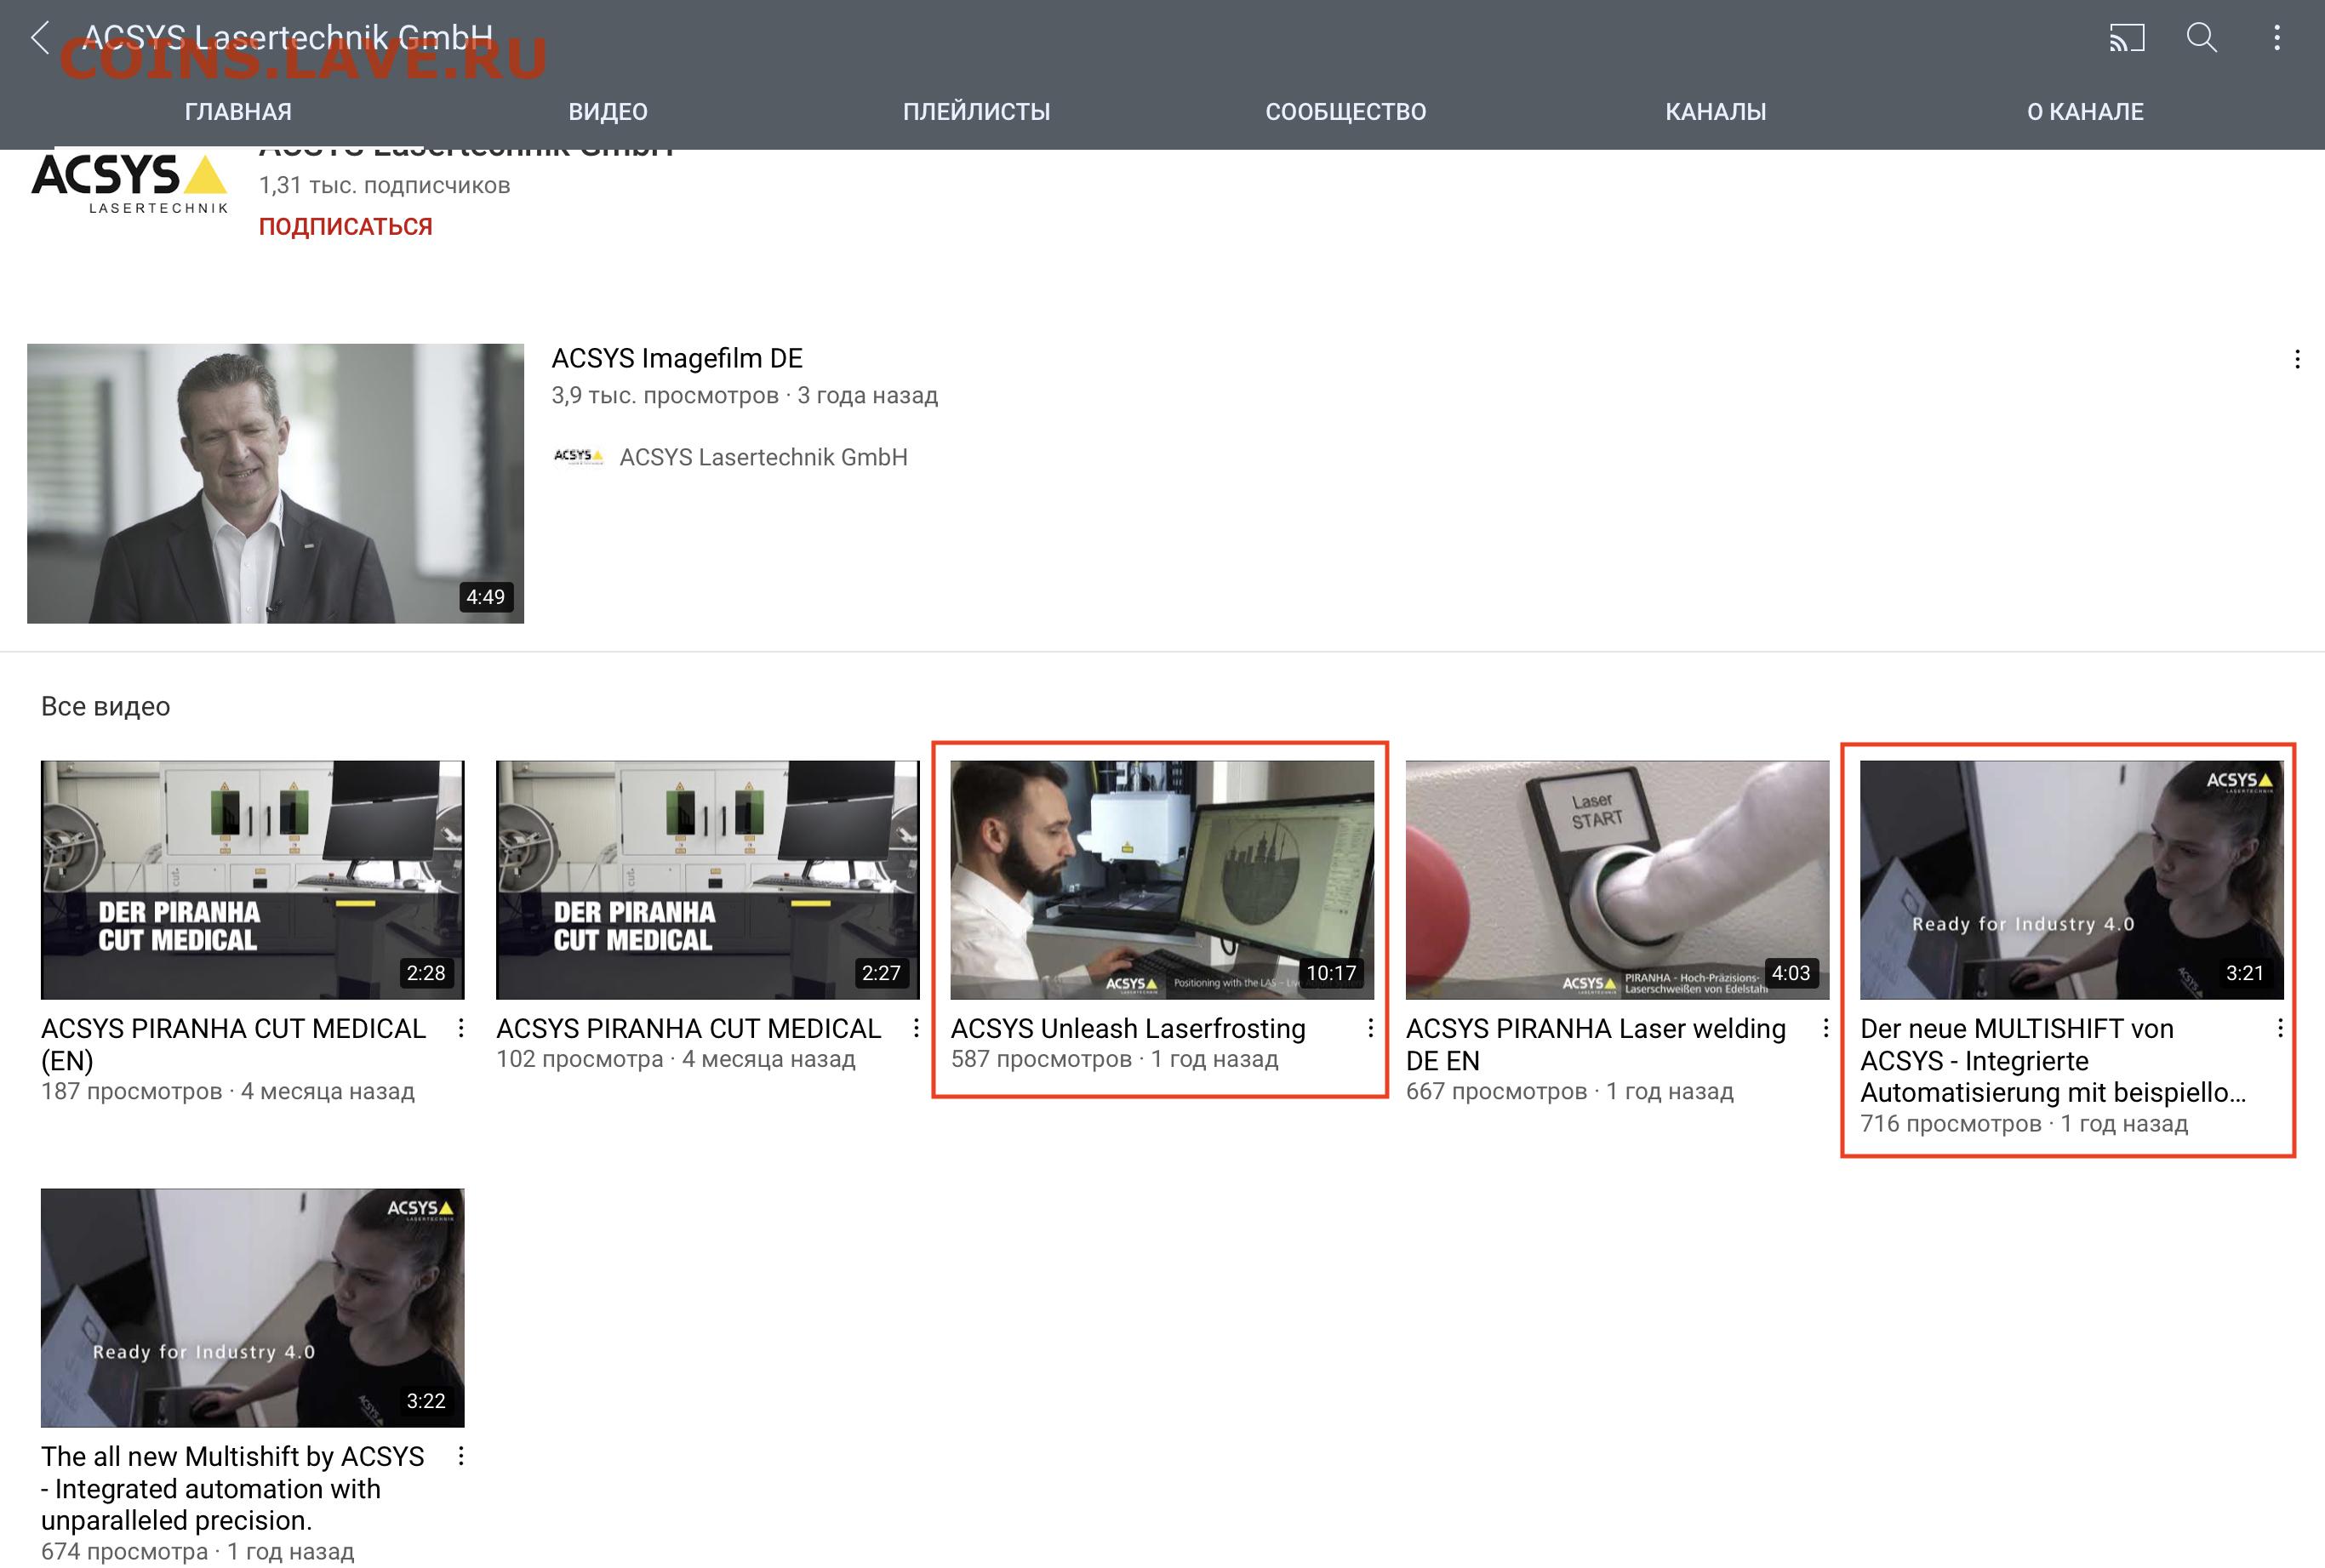Viewport: 2325px width, 1568px height.
Task: Open 102-views ACSYS PIRANHA CUT MEDICAL title
Action: point(689,1028)
